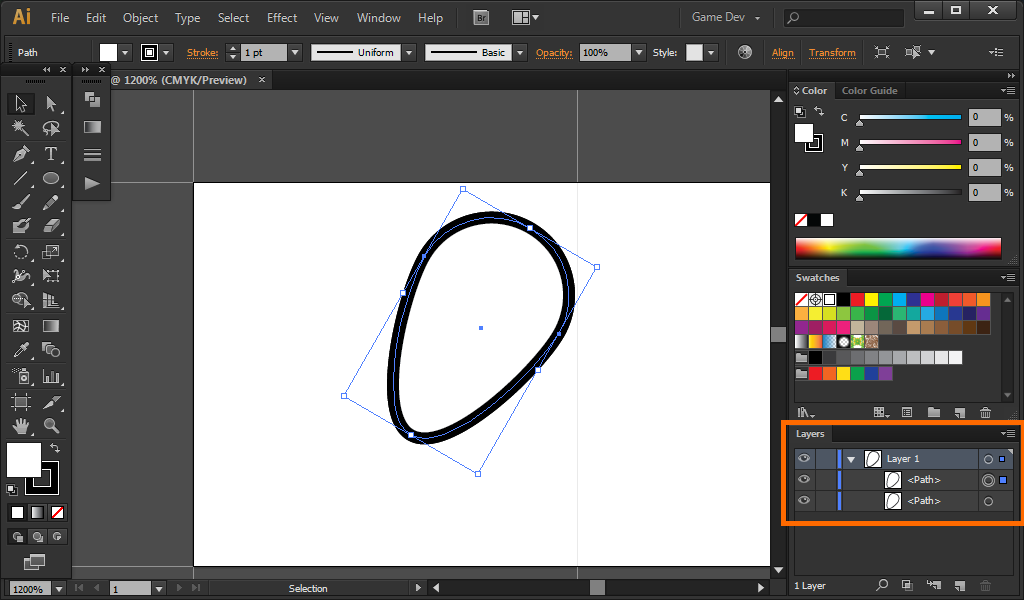Choose the Ellipse tool
The height and width of the screenshot is (600, 1024).
pyautogui.click(x=51, y=179)
